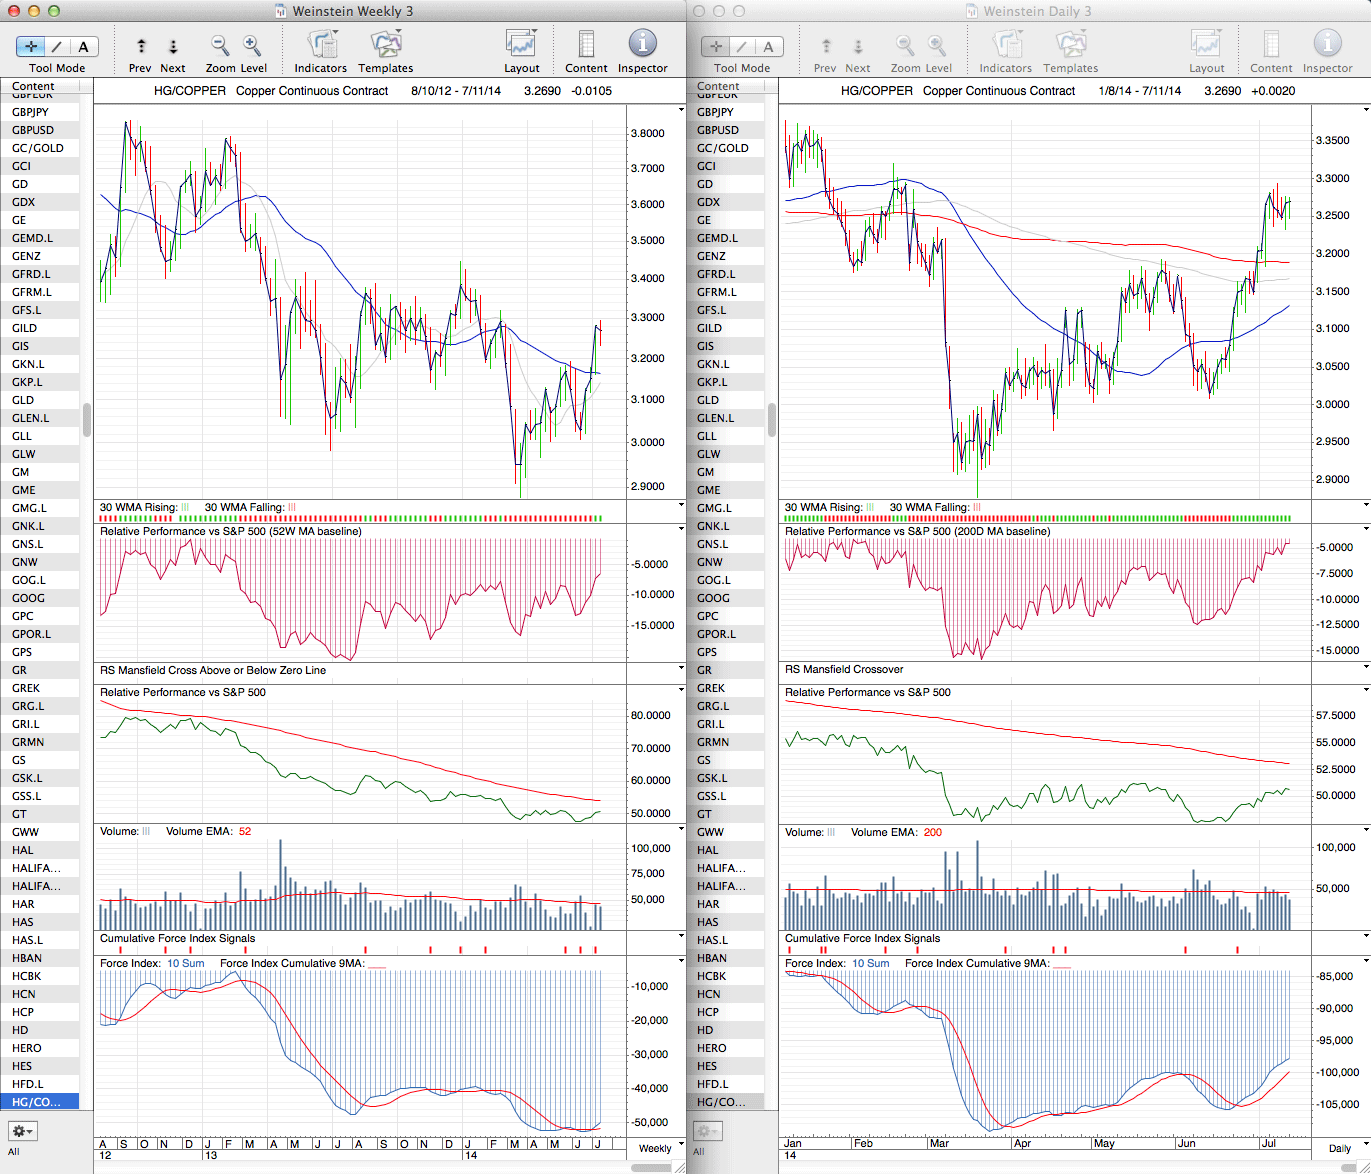
Task: Select crosshair tool mode in Weekly window
Action: 31,46
